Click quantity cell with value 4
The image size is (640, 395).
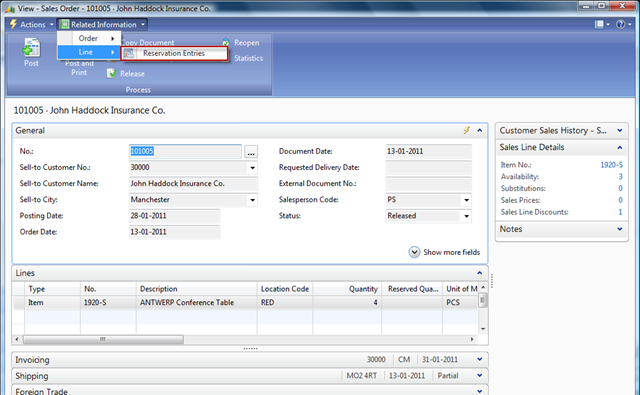tap(347, 302)
